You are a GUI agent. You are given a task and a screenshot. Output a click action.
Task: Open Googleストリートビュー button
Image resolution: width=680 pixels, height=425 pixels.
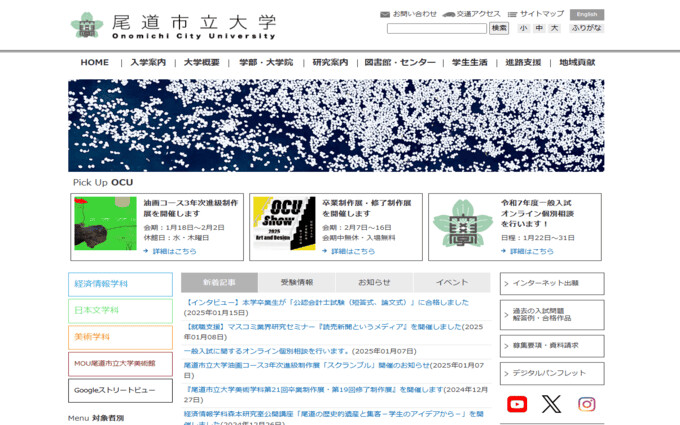pos(120,390)
